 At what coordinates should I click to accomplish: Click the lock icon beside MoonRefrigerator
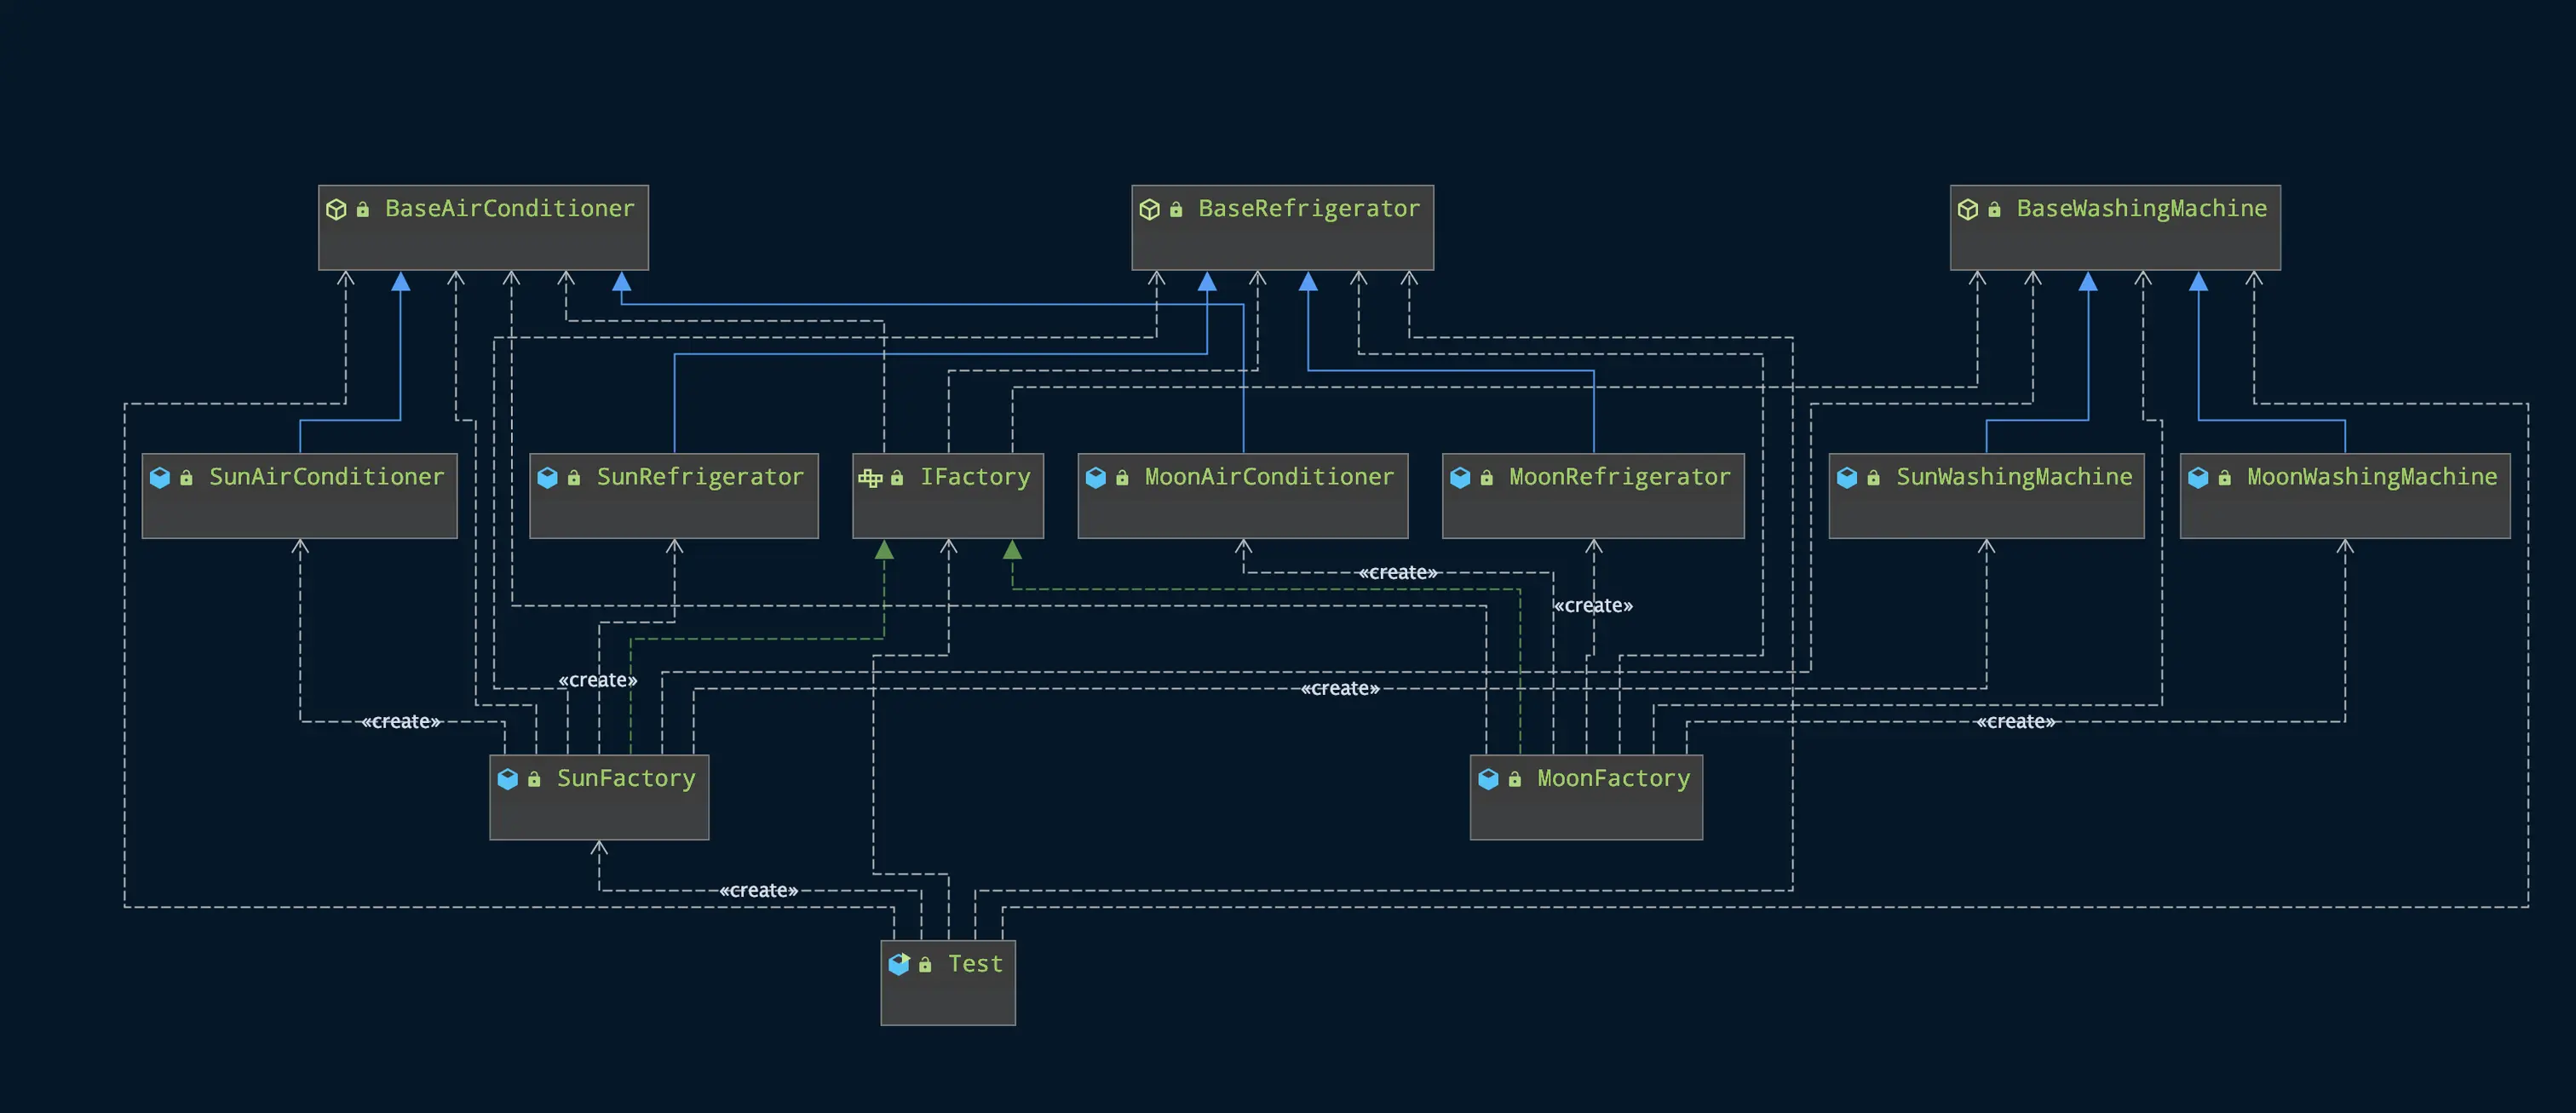1487,478
